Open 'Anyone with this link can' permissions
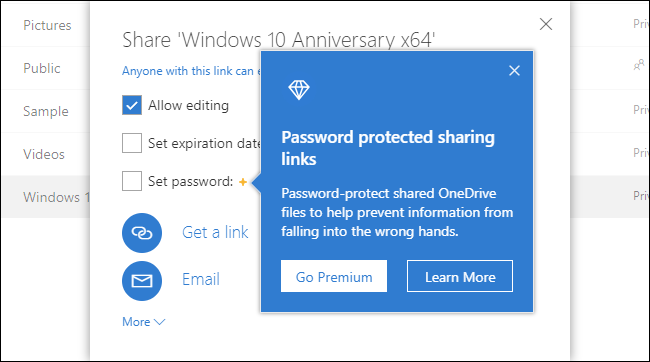650x362 pixels. pyautogui.click(x=191, y=71)
